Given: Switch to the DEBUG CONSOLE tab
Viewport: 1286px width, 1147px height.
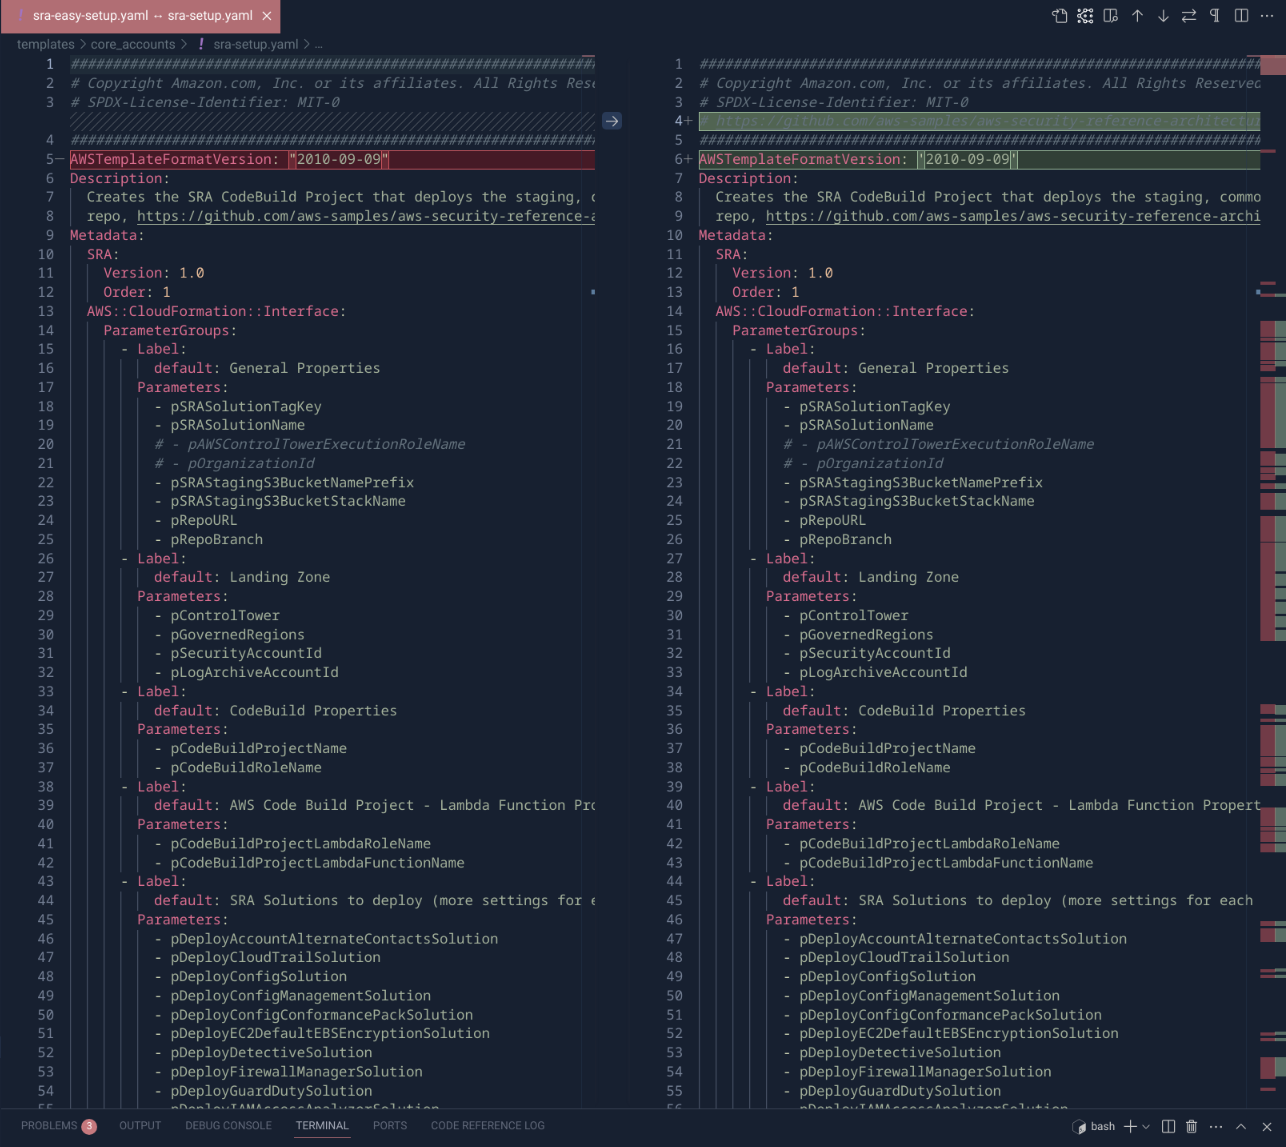Looking at the screenshot, I should [228, 1125].
